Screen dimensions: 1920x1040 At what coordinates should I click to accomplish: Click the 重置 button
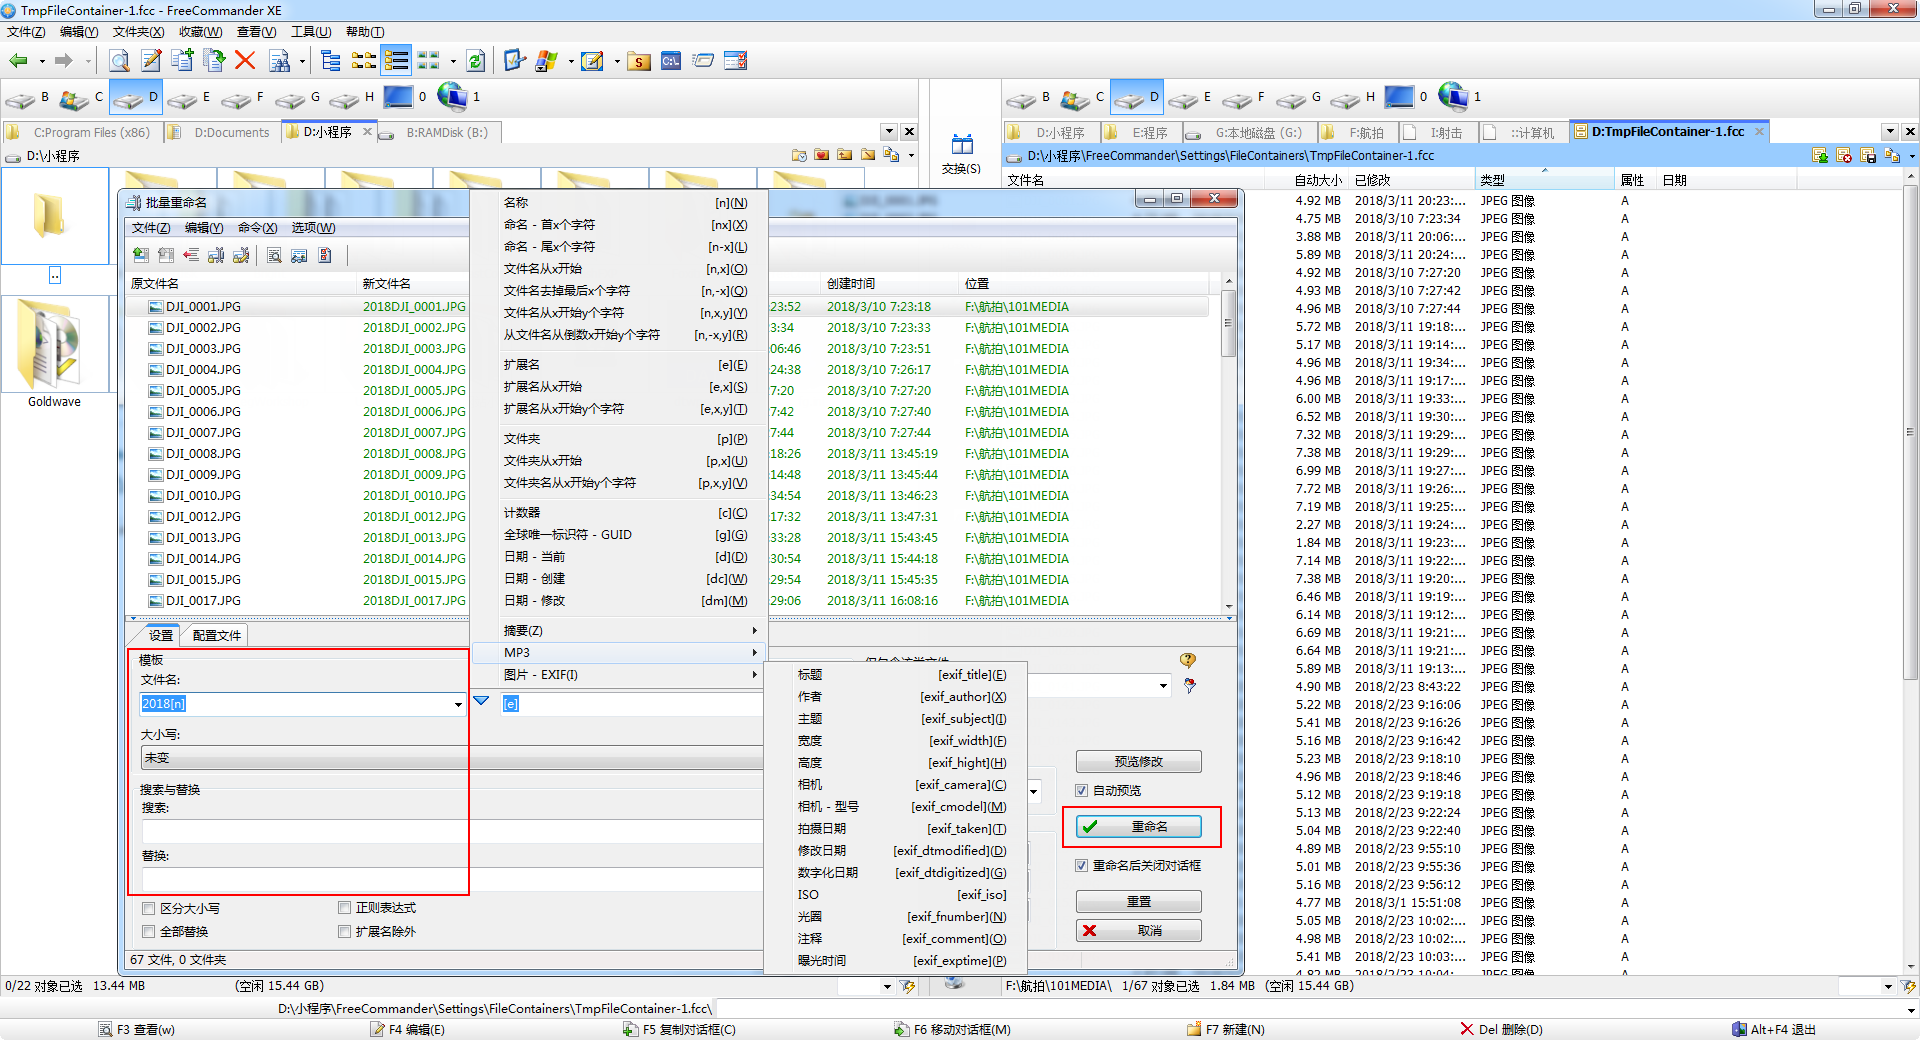pyautogui.click(x=1139, y=902)
